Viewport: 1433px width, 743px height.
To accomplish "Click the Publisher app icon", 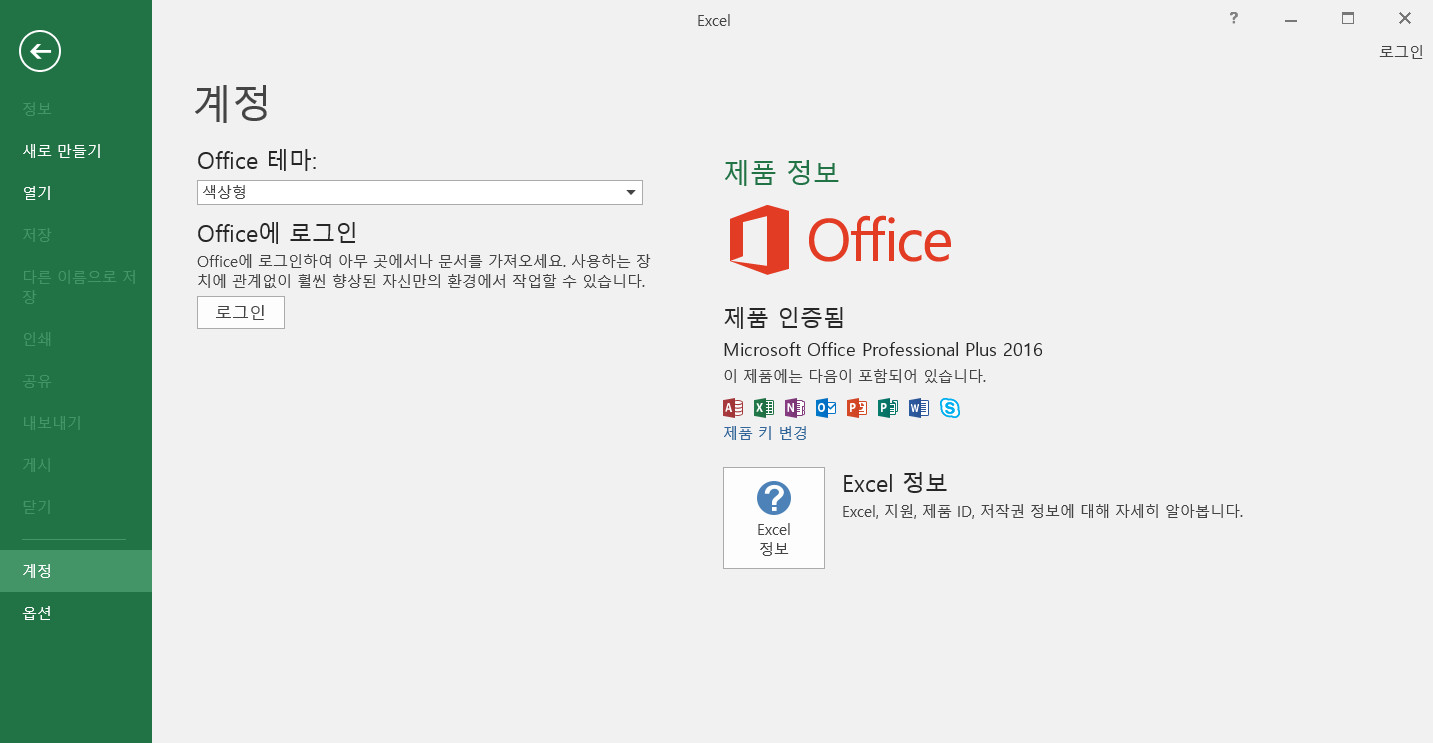I will pos(887,407).
